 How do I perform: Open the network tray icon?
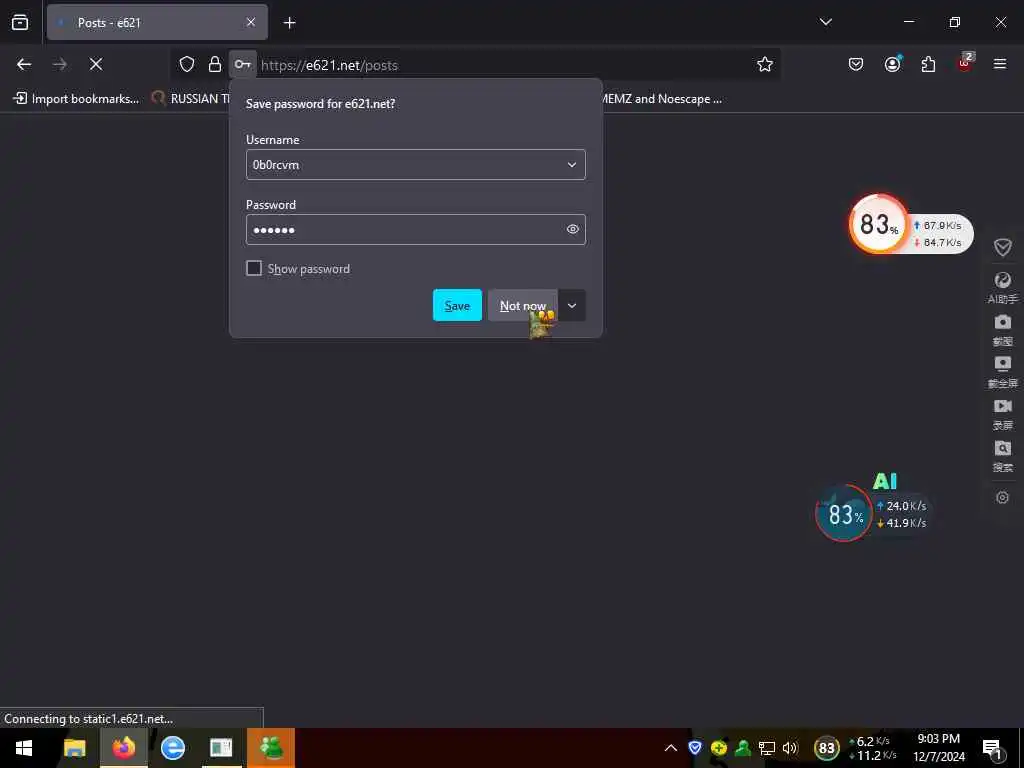click(767, 748)
